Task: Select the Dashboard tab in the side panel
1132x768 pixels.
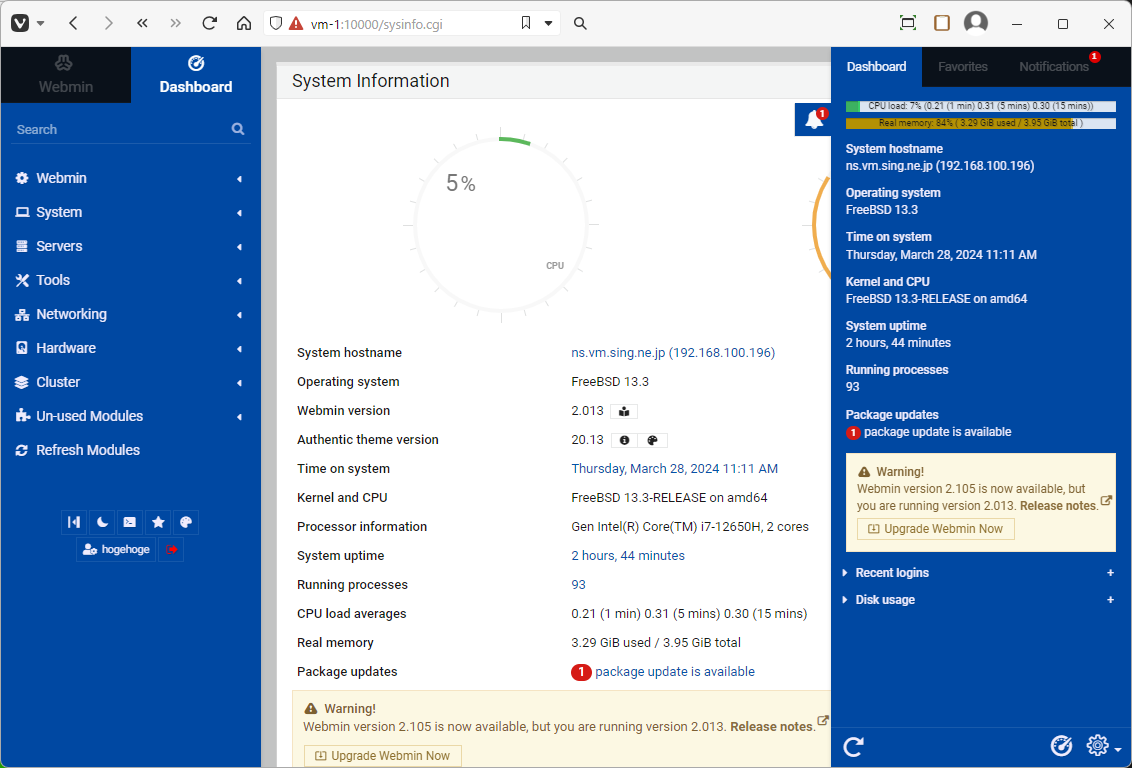Action: coord(876,66)
